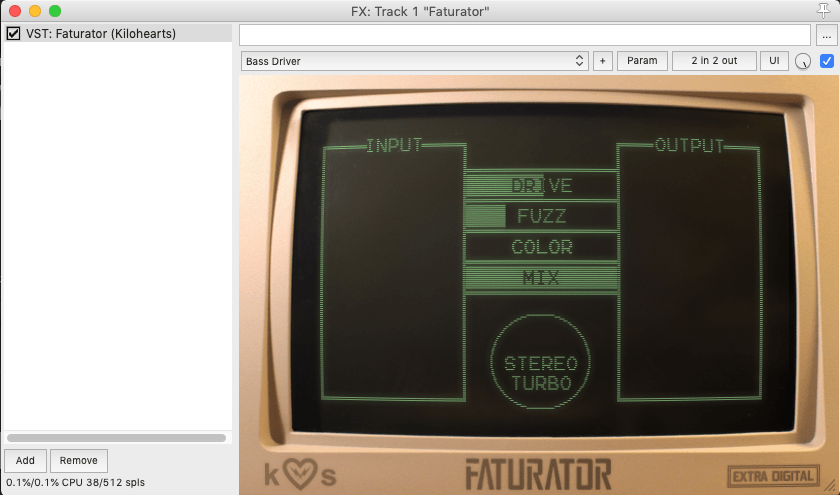Adjust the FUZZ slider
840x495 pixels.
541,216
